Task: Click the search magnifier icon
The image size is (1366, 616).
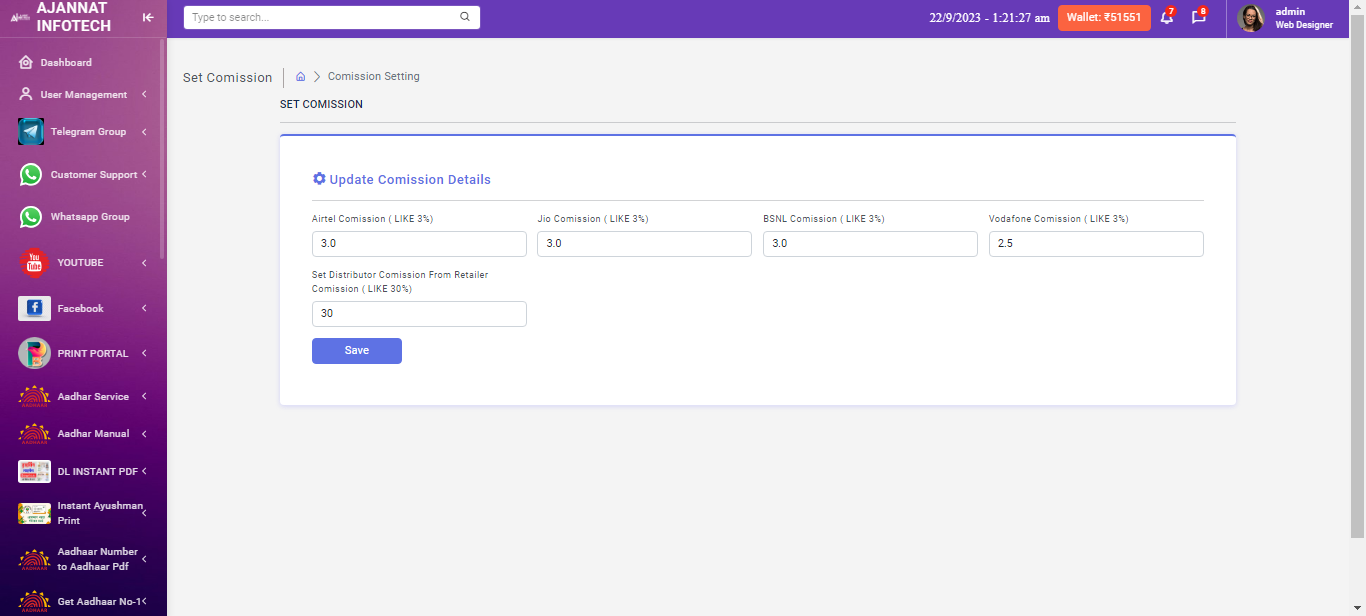Action: (465, 17)
